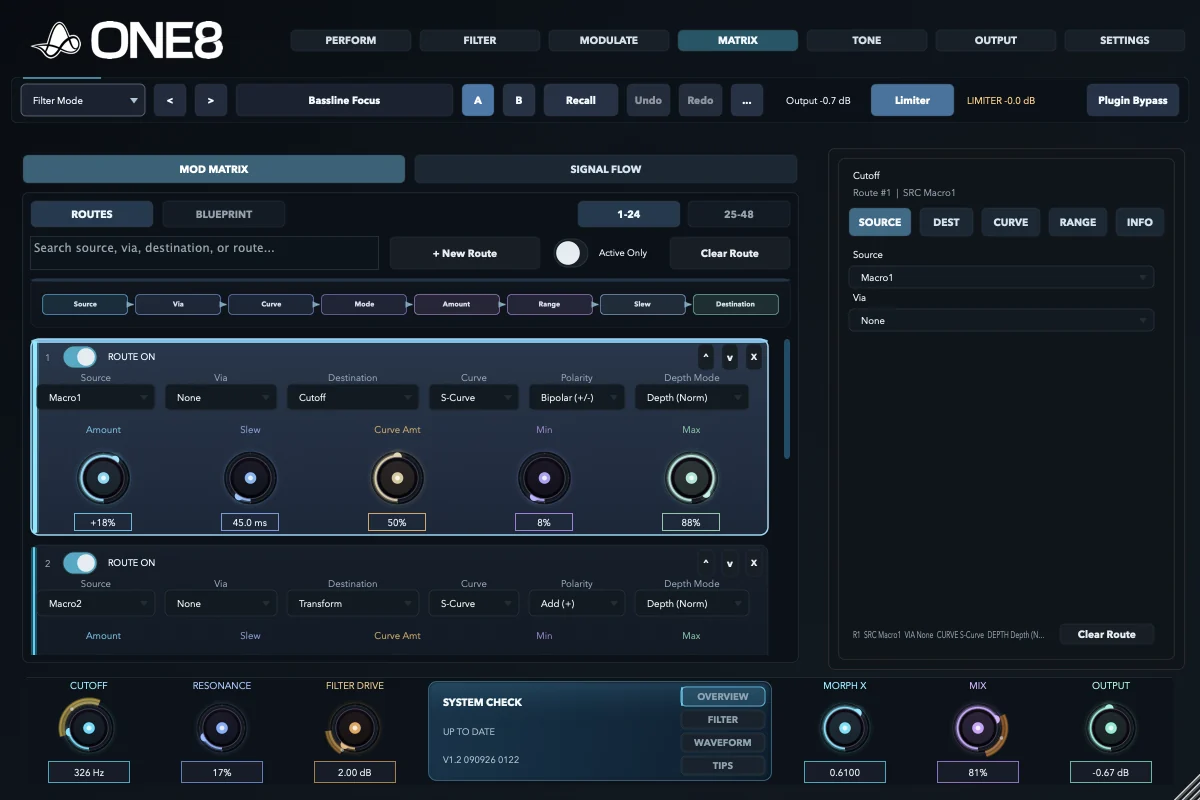Viewport: 1200px width, 800px height.
Task: Click the next preset arrow button
Action: tap(210, 100)
